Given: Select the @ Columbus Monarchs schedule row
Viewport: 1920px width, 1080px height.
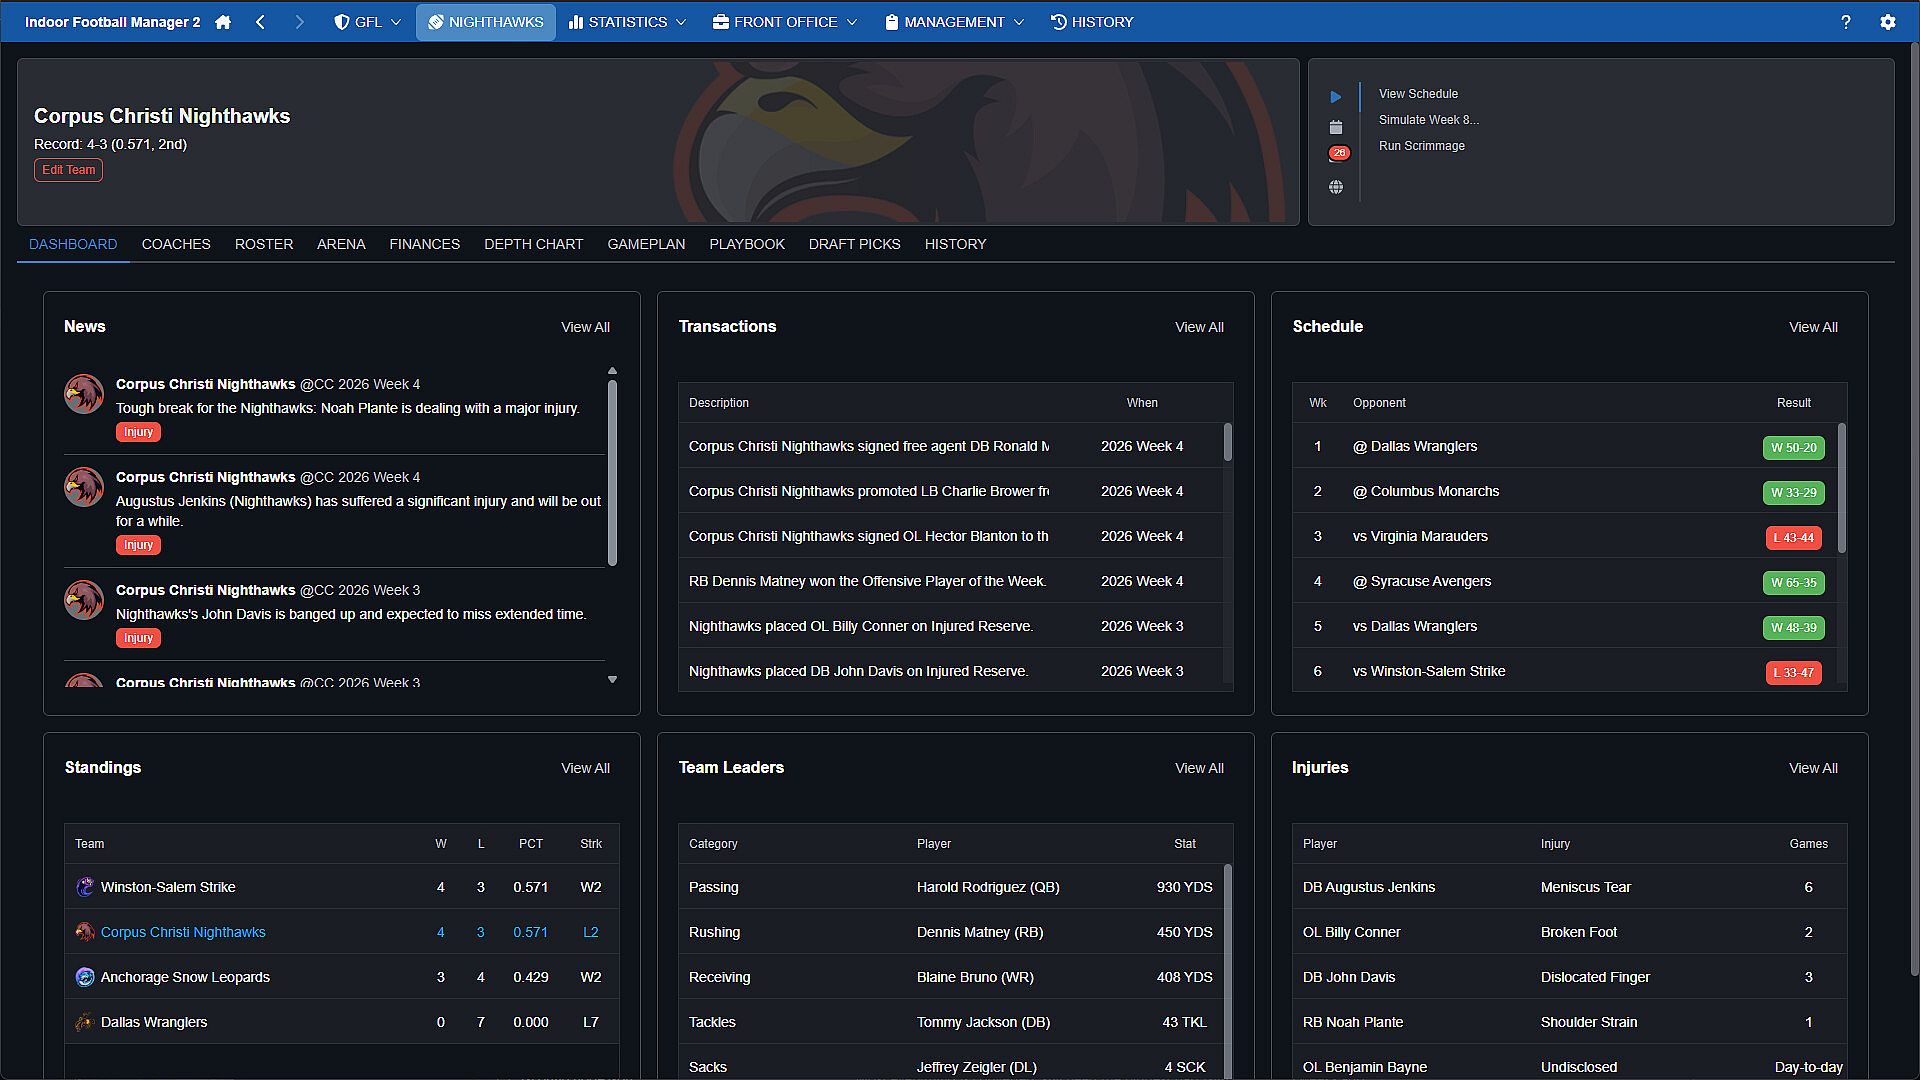Looking at the screenshot, I should tap(1563, 491).
